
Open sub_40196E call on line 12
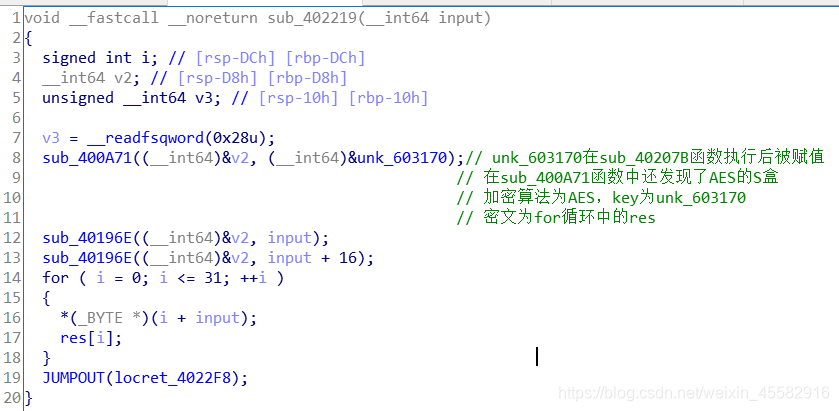pos(87,238)
